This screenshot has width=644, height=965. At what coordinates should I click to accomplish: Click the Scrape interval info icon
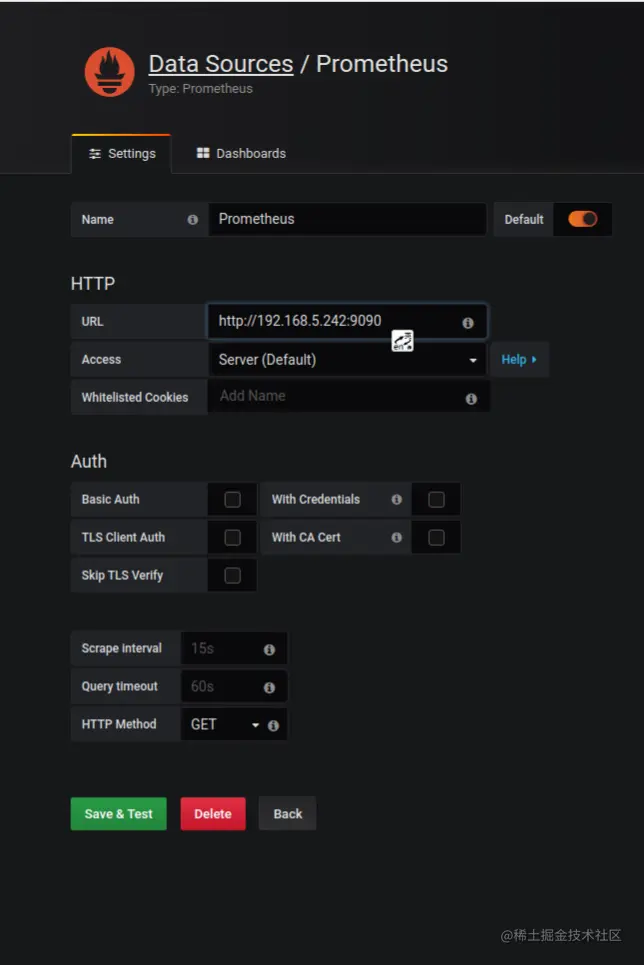pyautogui.click(x=269, y=649)
